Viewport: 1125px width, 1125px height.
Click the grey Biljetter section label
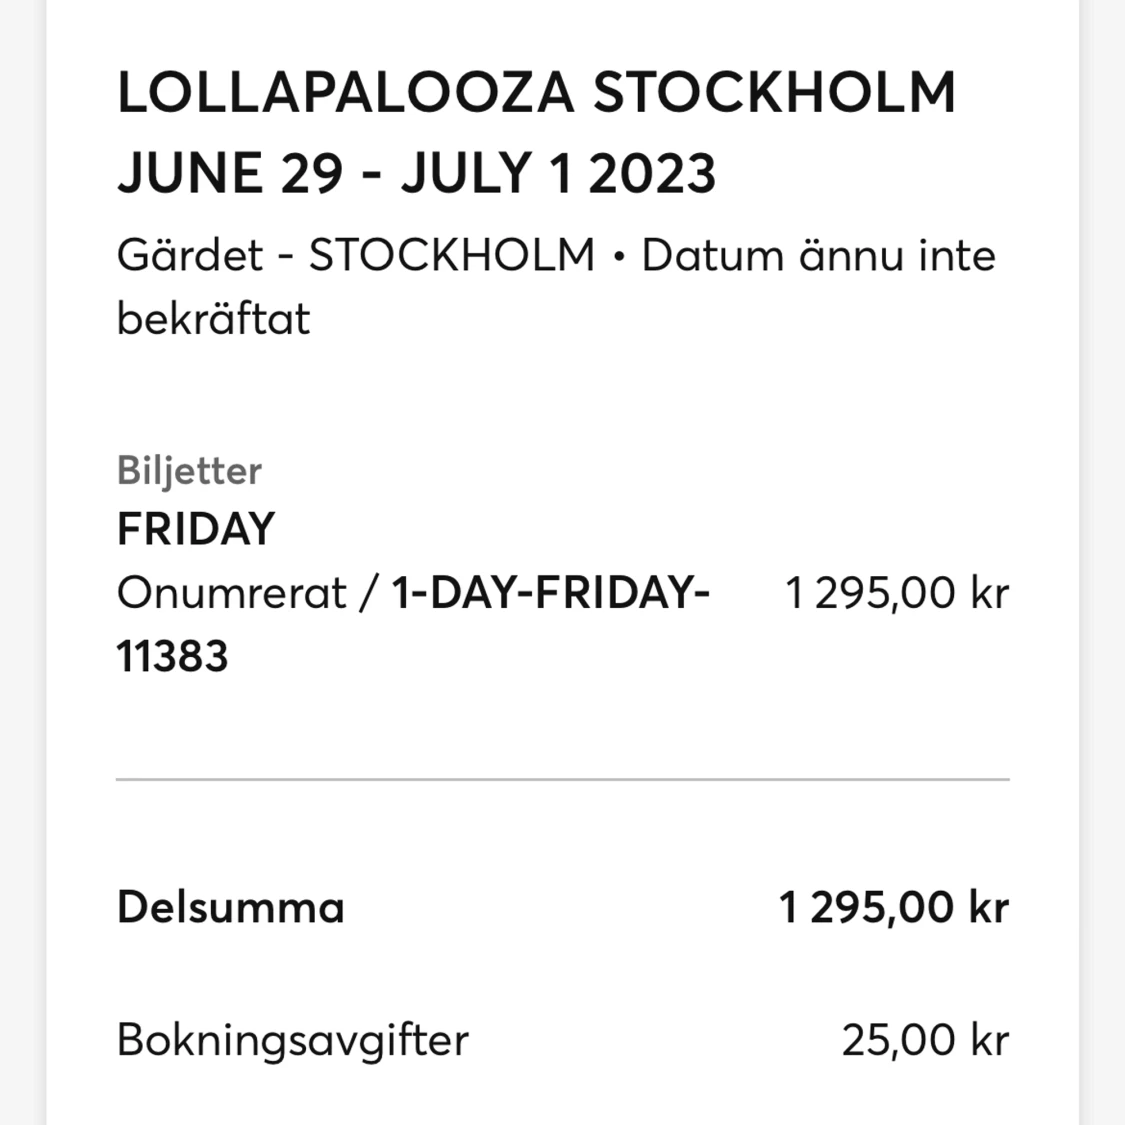(x=189, y=470)
